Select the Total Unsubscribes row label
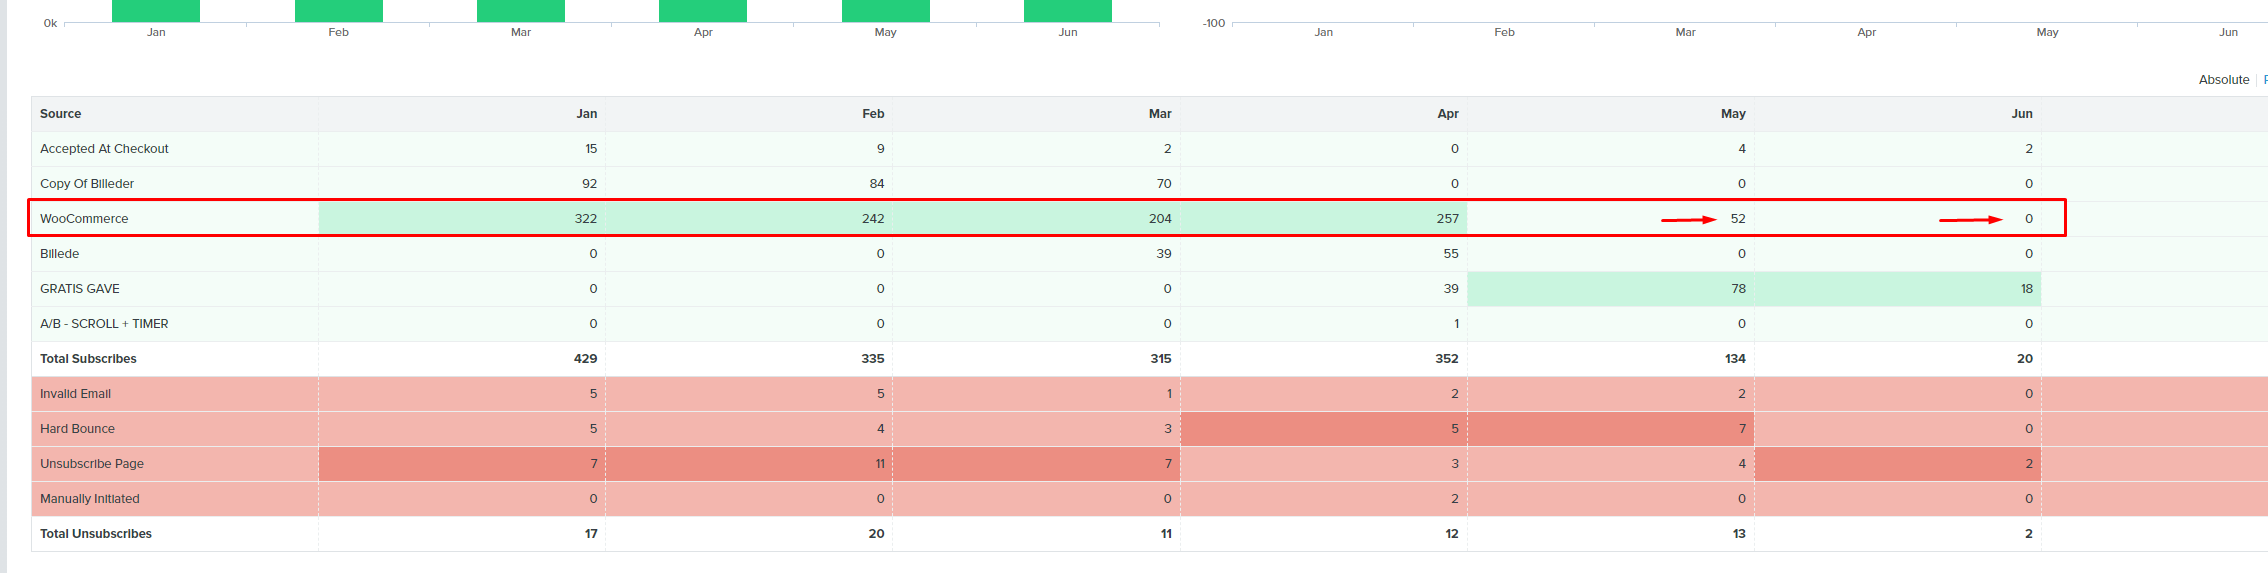The width and height of the screenshot is (2268, 573). (x=96, y=534)
